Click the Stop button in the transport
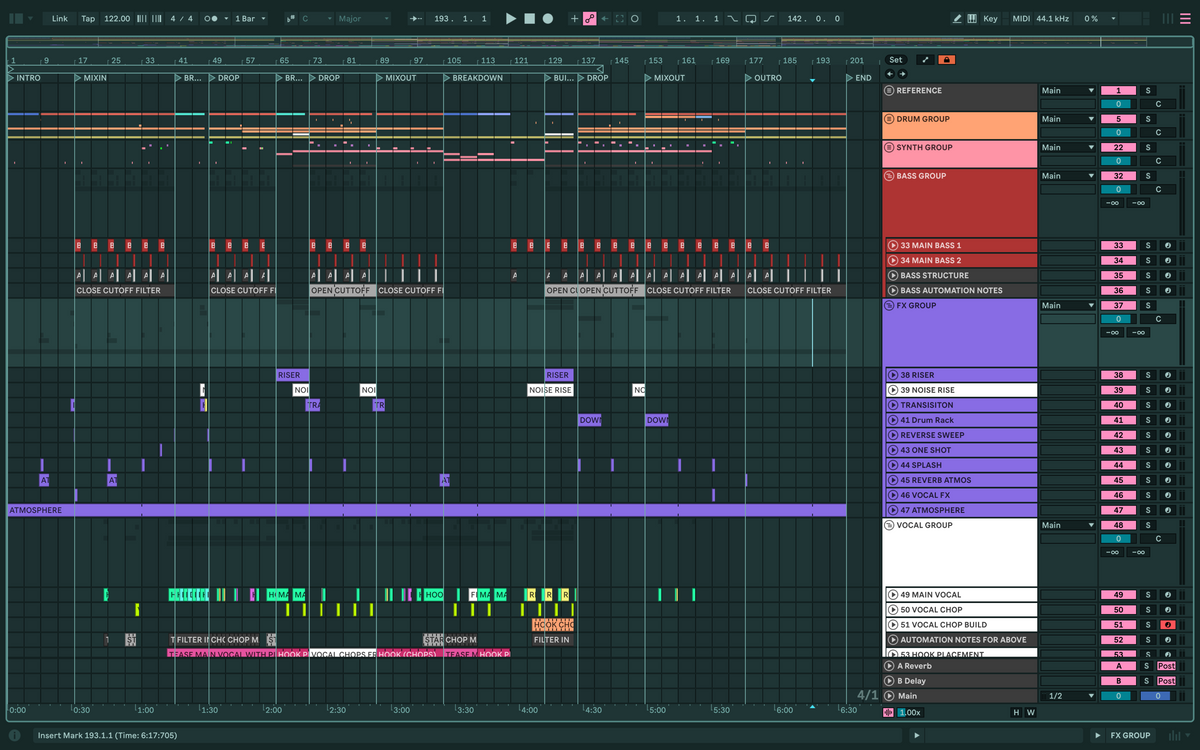 point(530,18)
